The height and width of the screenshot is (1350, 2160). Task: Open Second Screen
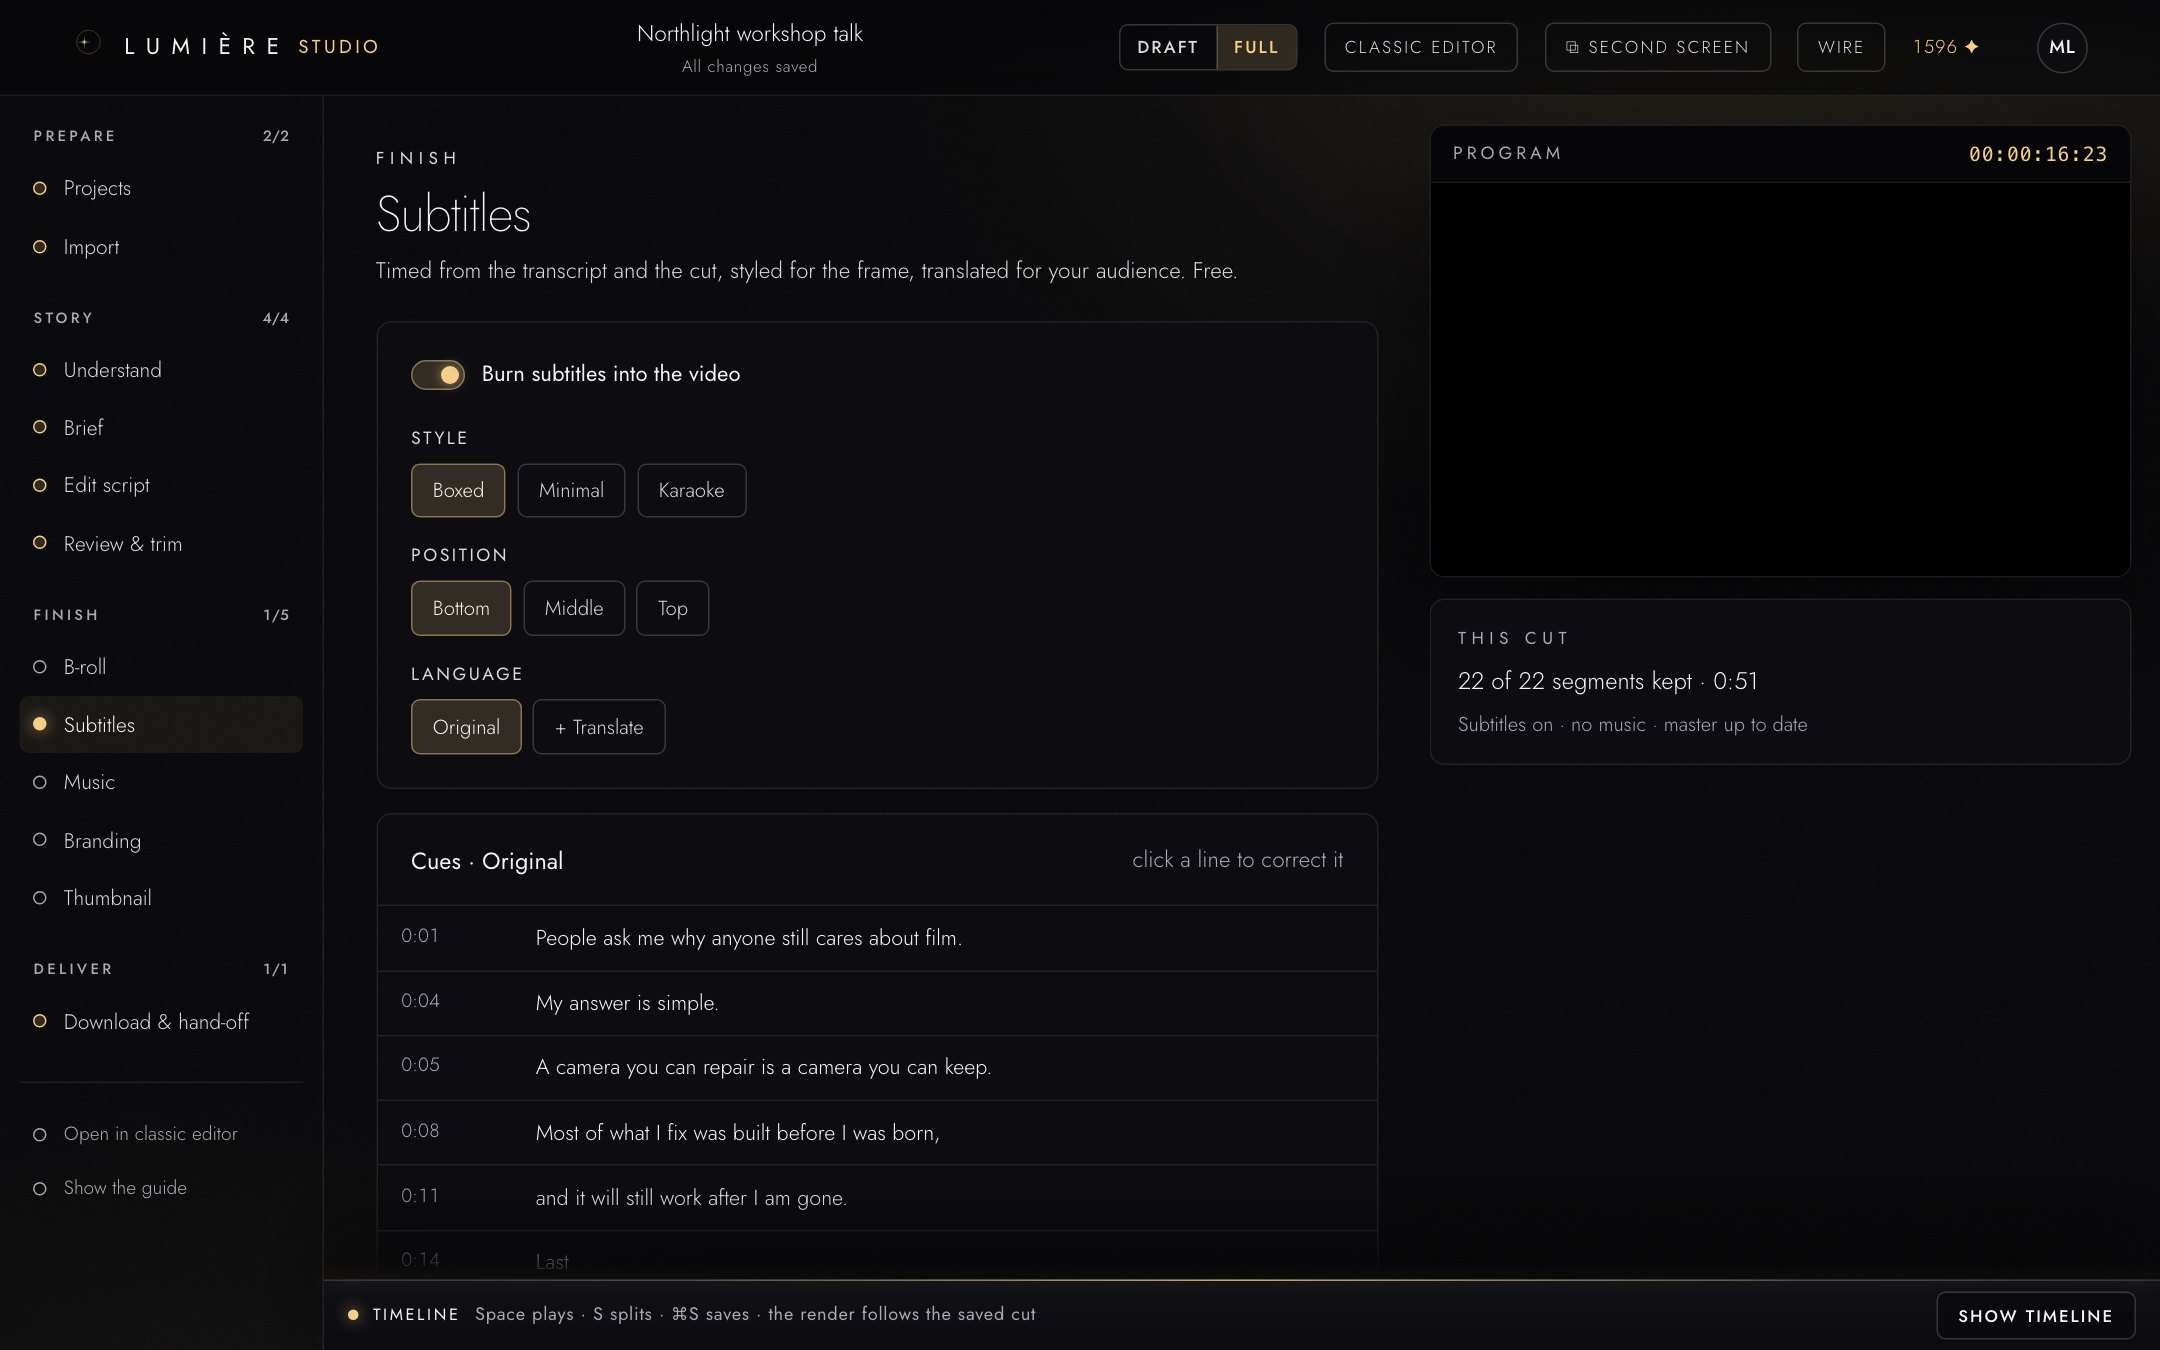click(x=1657, y=47)
